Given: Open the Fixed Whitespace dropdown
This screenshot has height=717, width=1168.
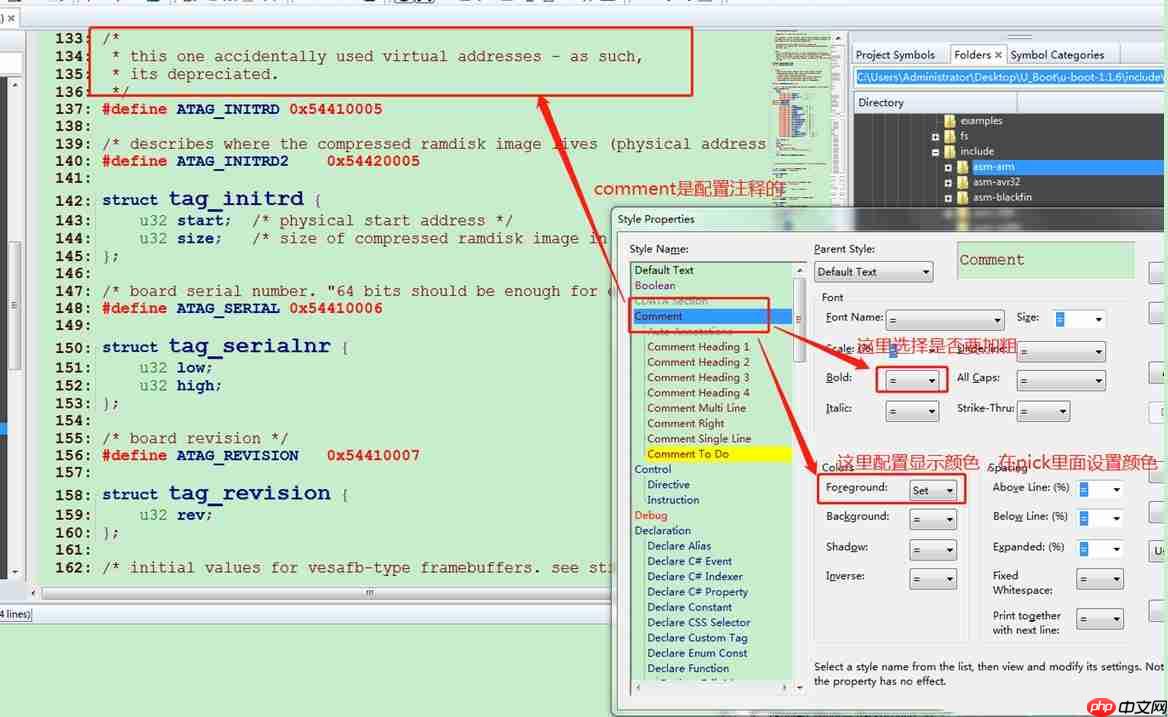Looking at the screenshot, I should tap(1099, 579).
